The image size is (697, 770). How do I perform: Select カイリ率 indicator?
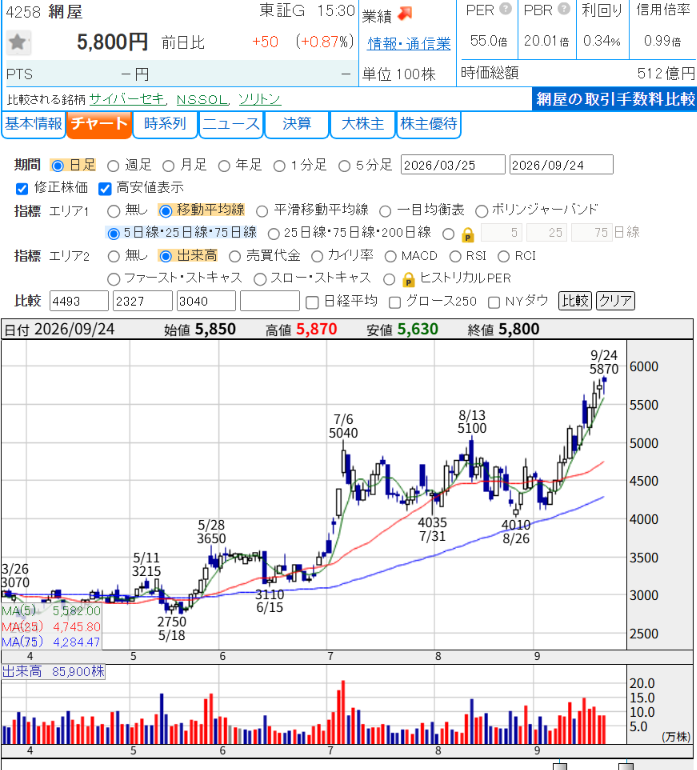pos(317,256)
